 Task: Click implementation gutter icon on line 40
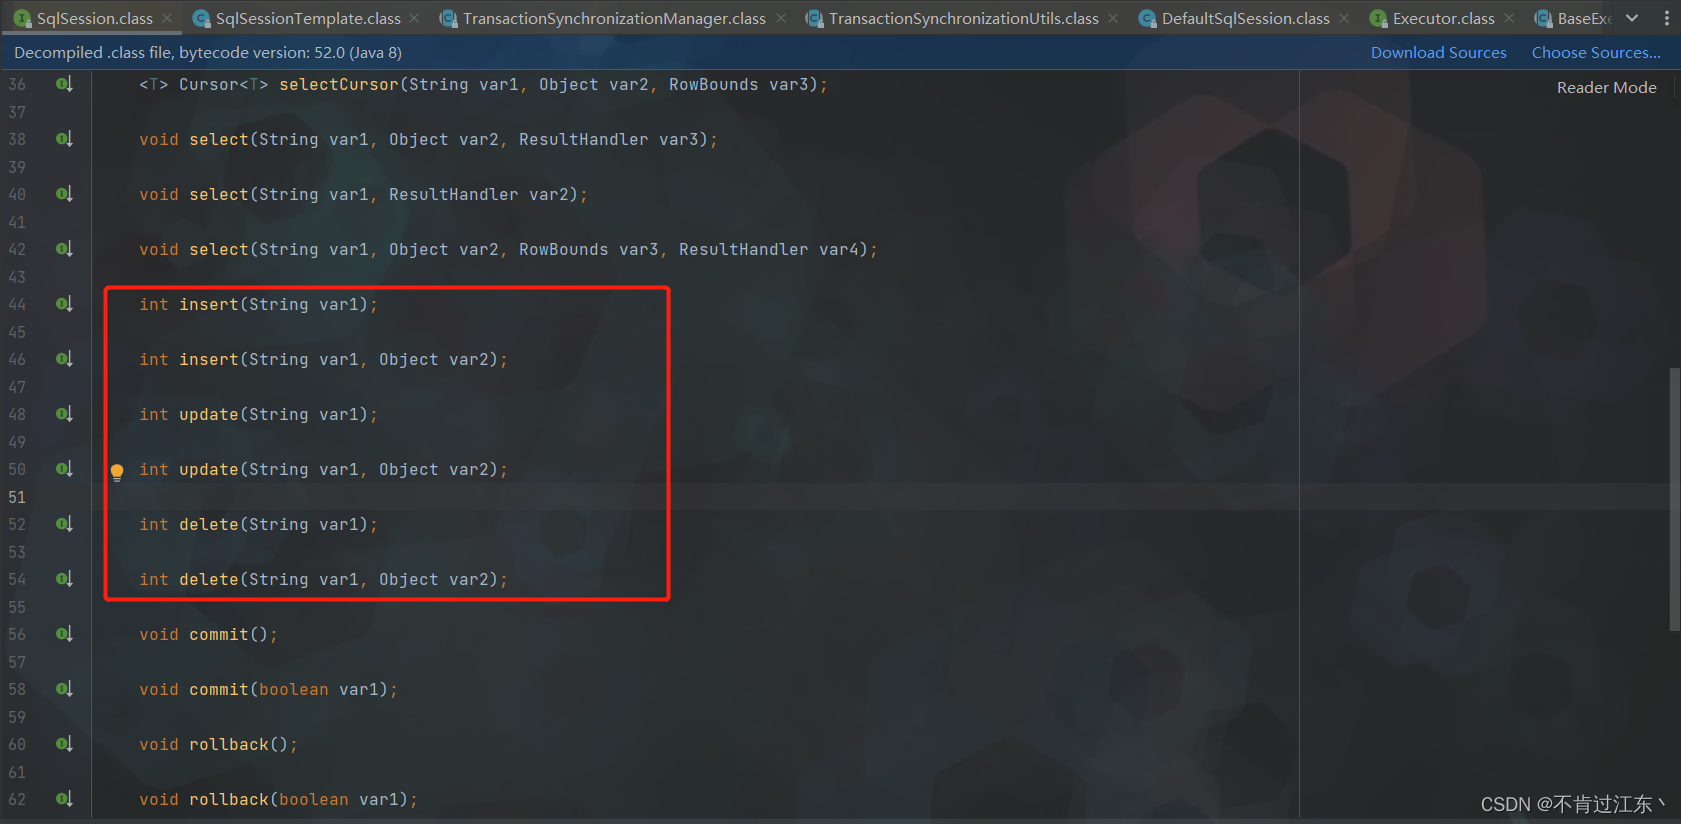click(64, 195)
